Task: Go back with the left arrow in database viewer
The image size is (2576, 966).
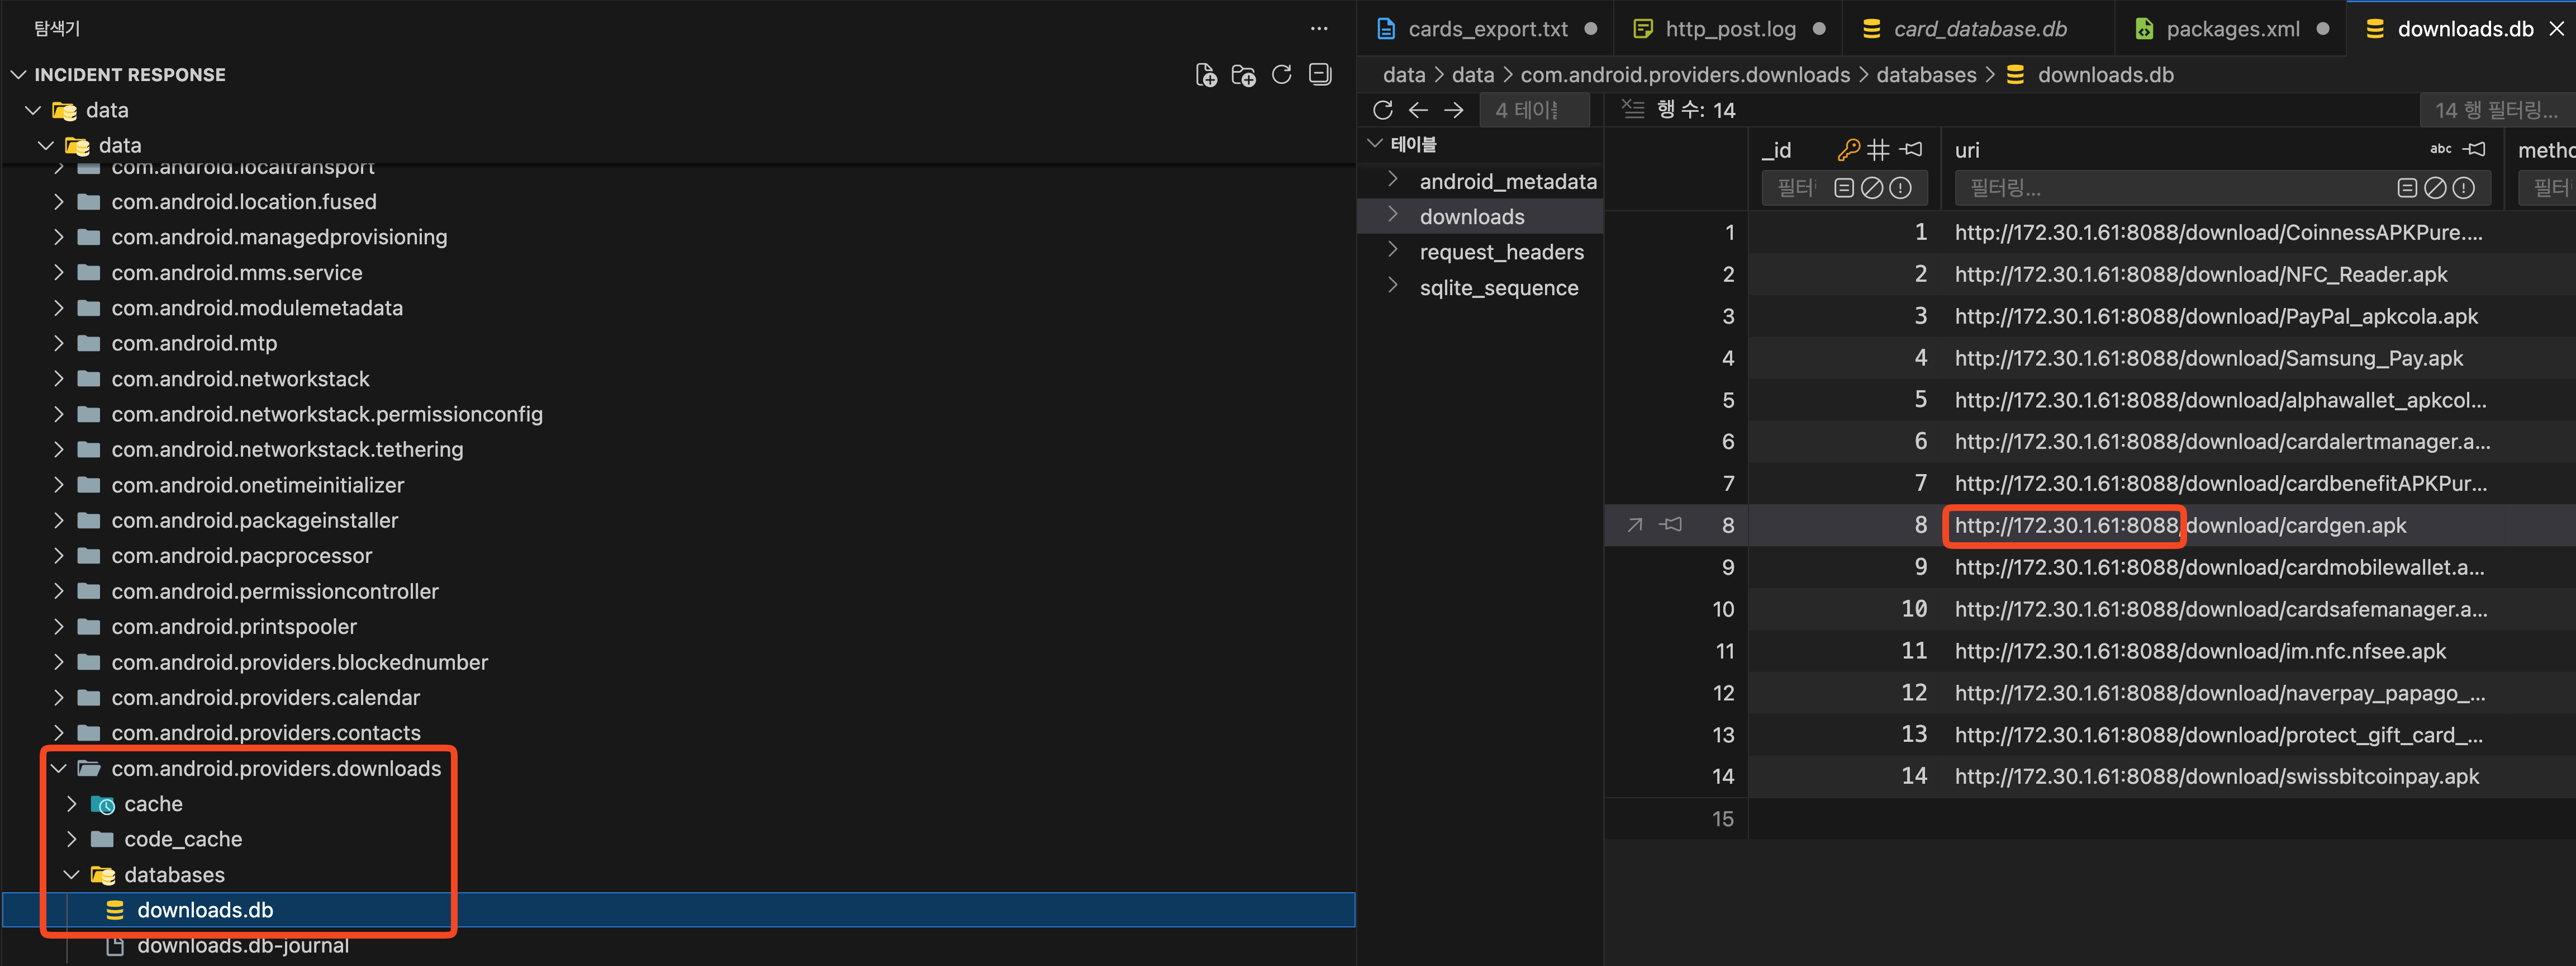Action: pyautogui.click(x=1418, y=110)
